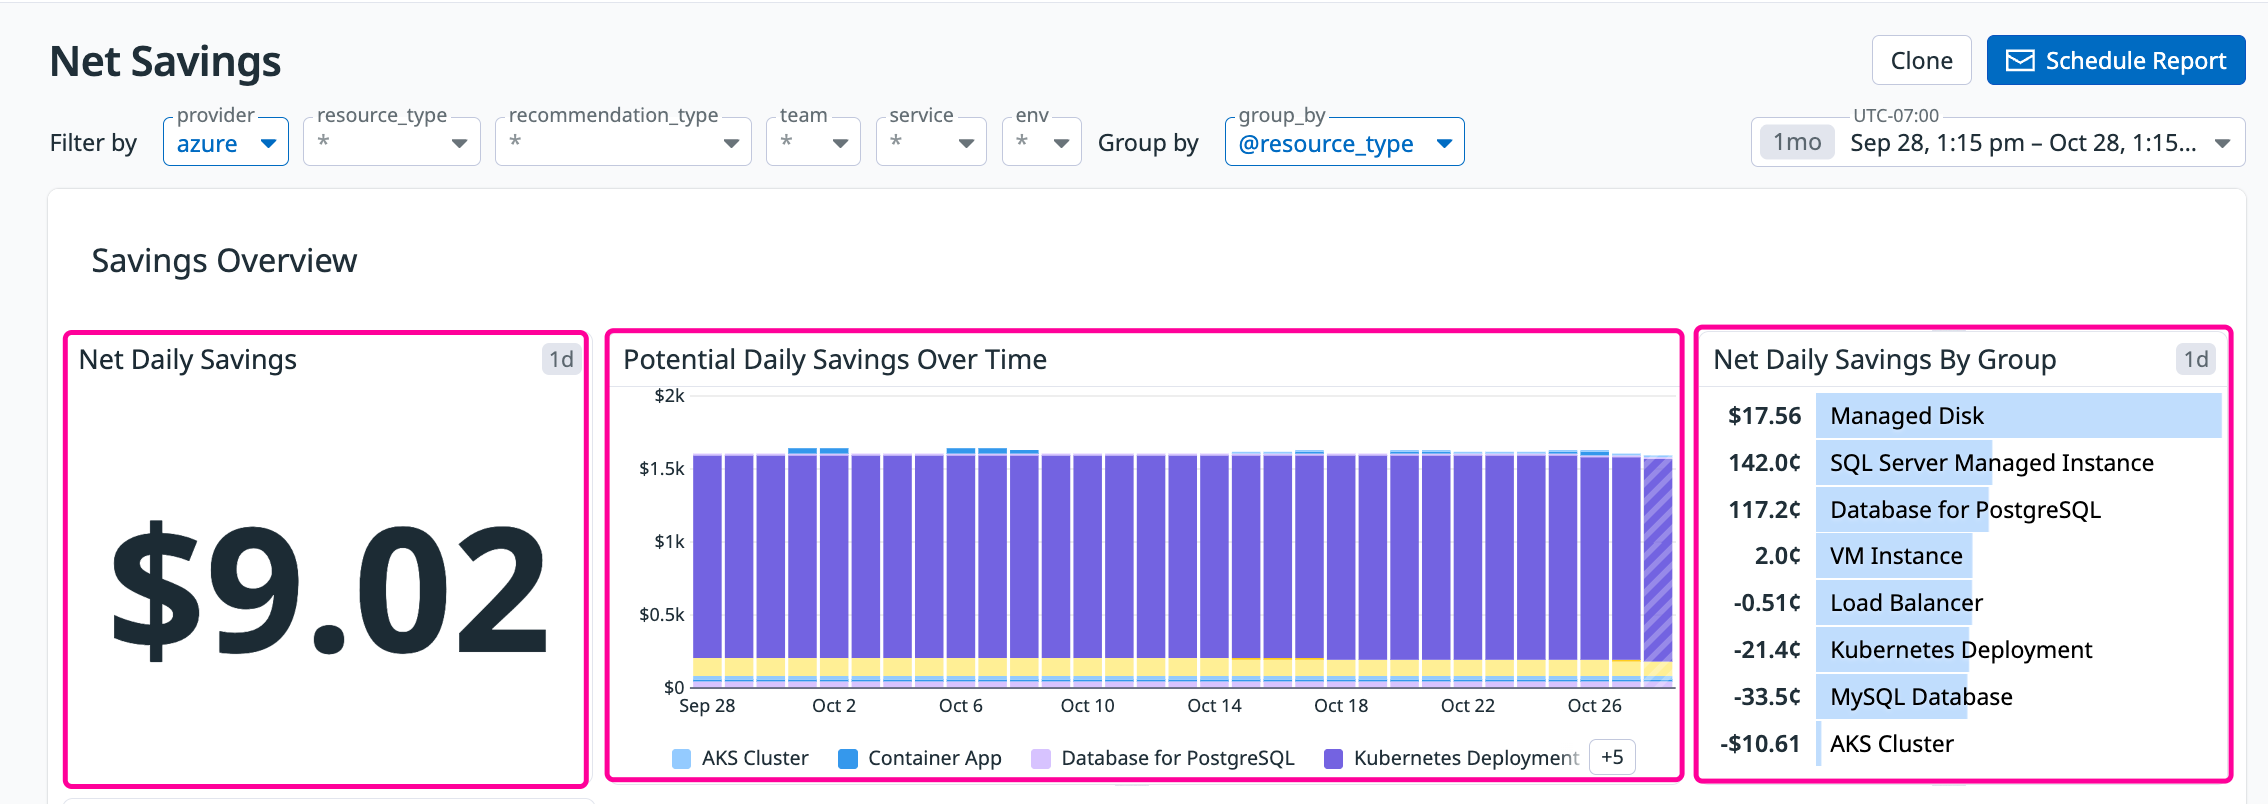This screenshot has height=804, width=2268.
Task: Open the provider azure dropdown
Action: pos(226,143)
